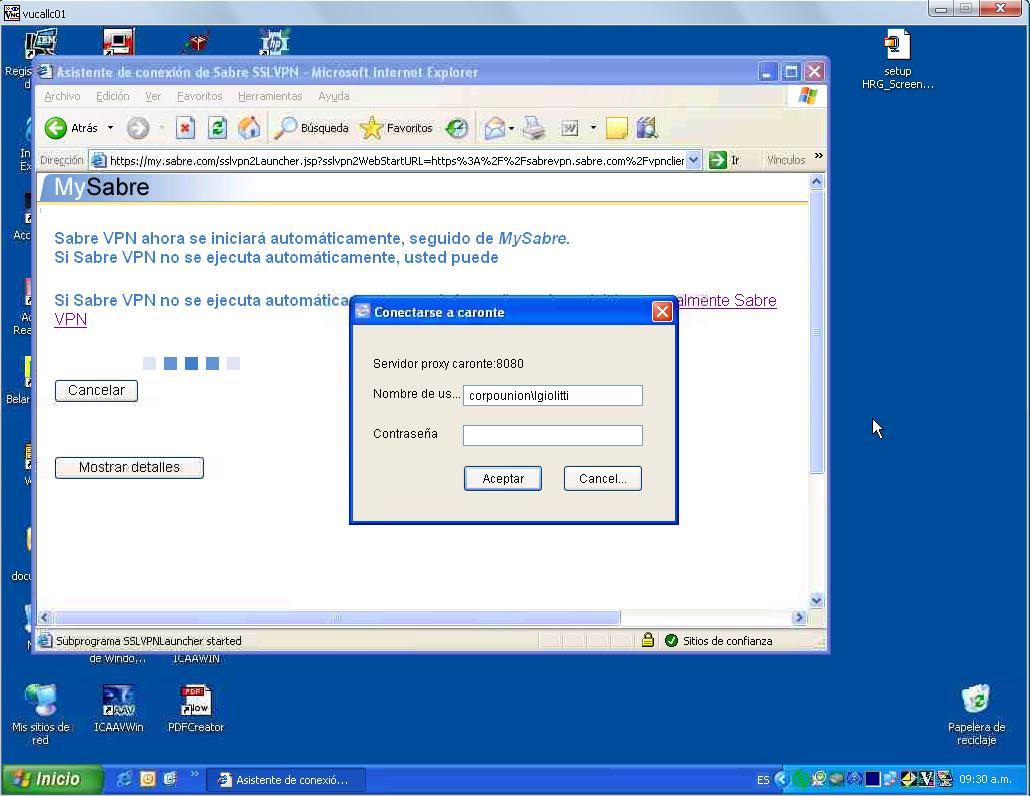
Task: Stop page loading with red X icon
Action: (x=185, y=128)
